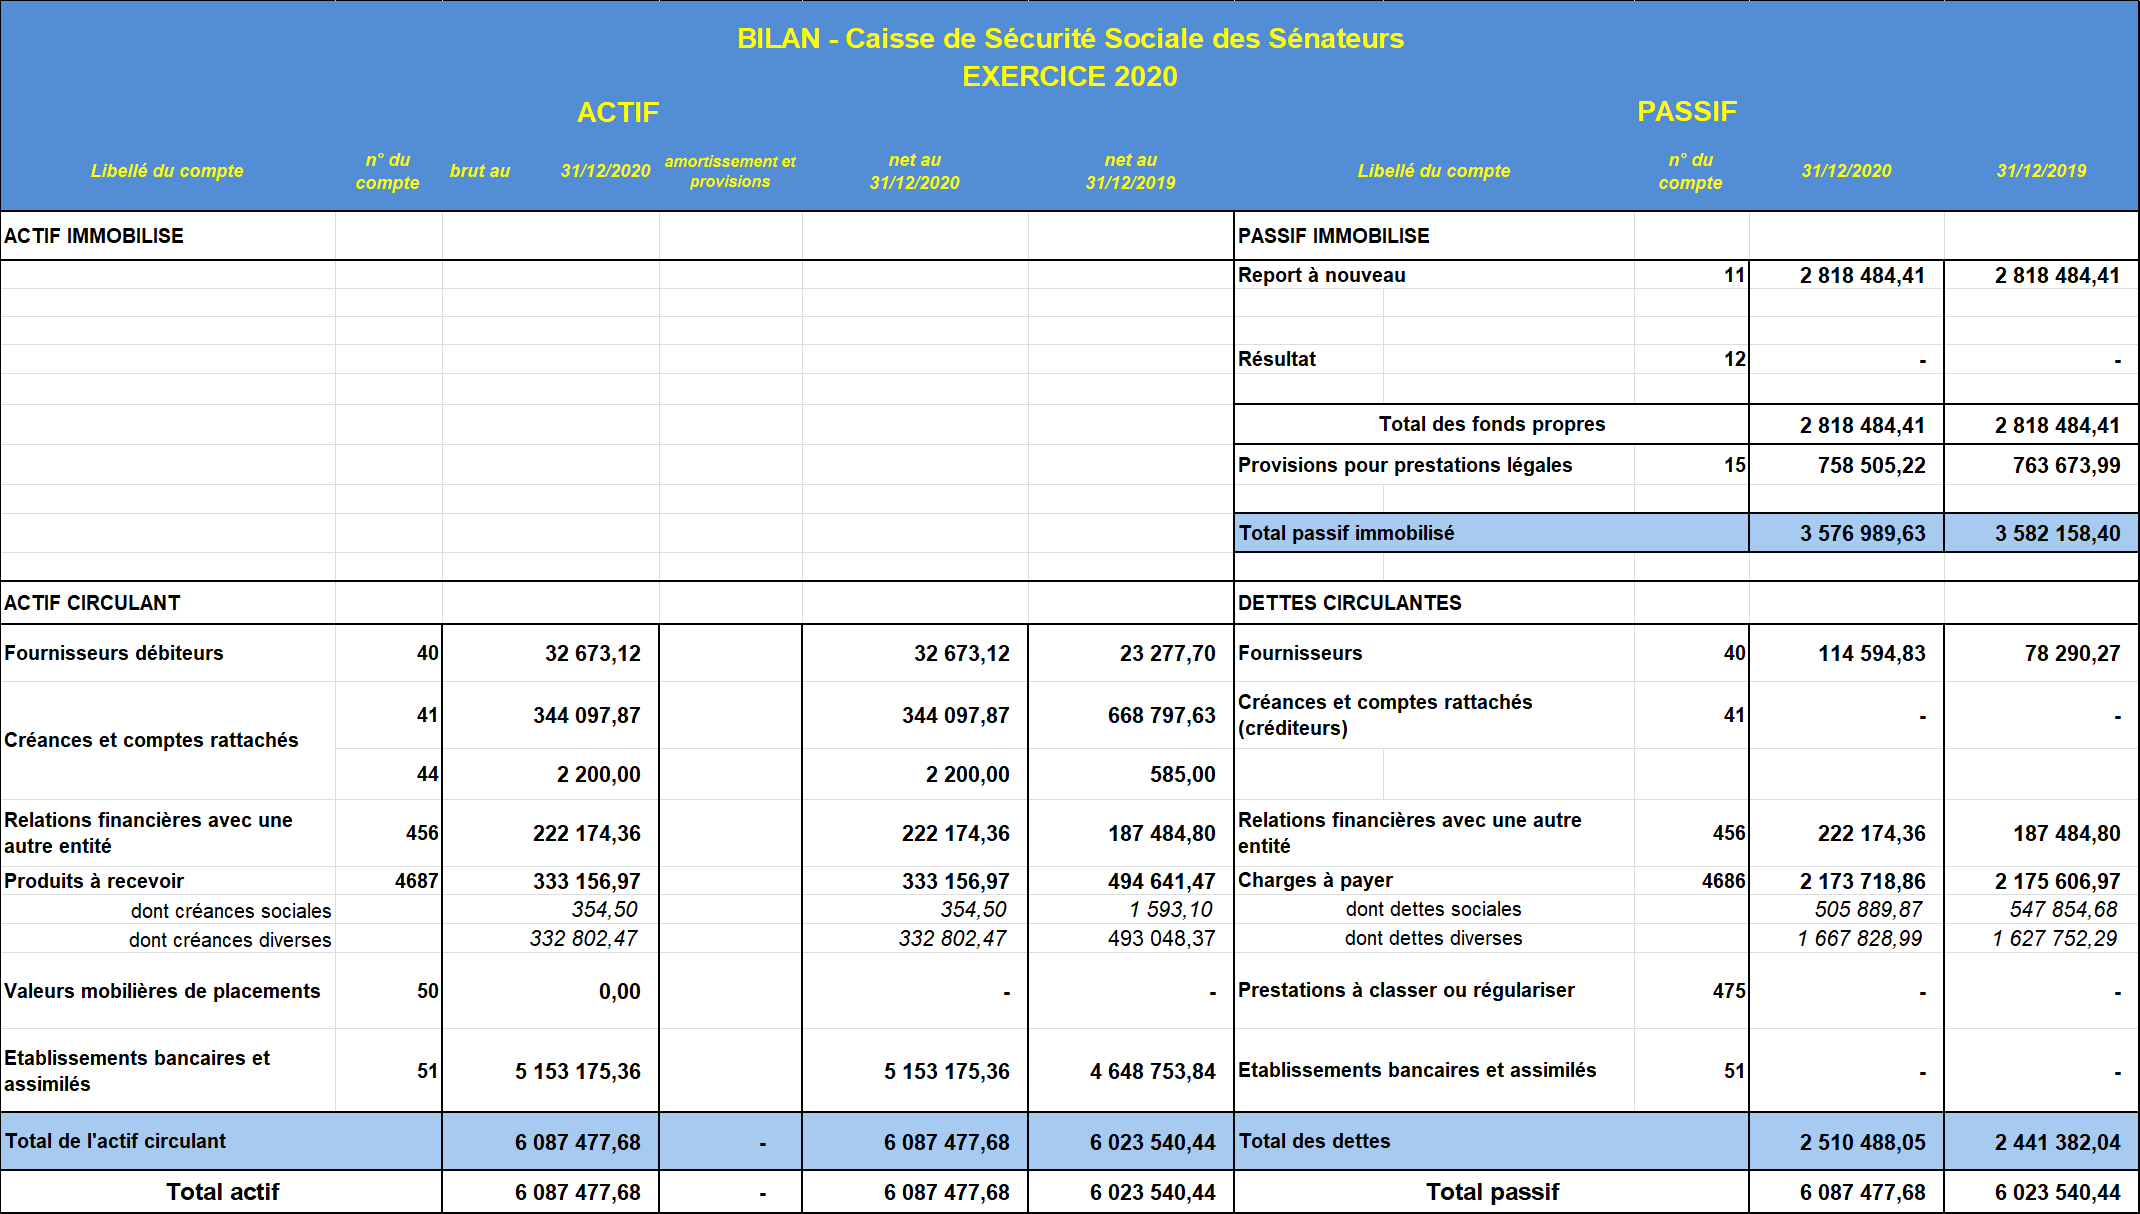This screenshot has height=1214, width=2140.
Task: Click the ACTIF IMMOBILISE row label
Action: click(x=94, y=236)
